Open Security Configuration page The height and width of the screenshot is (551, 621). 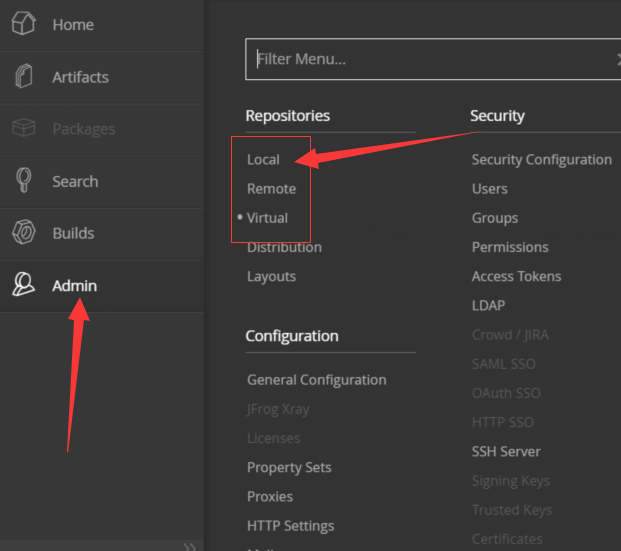point(541,160)
